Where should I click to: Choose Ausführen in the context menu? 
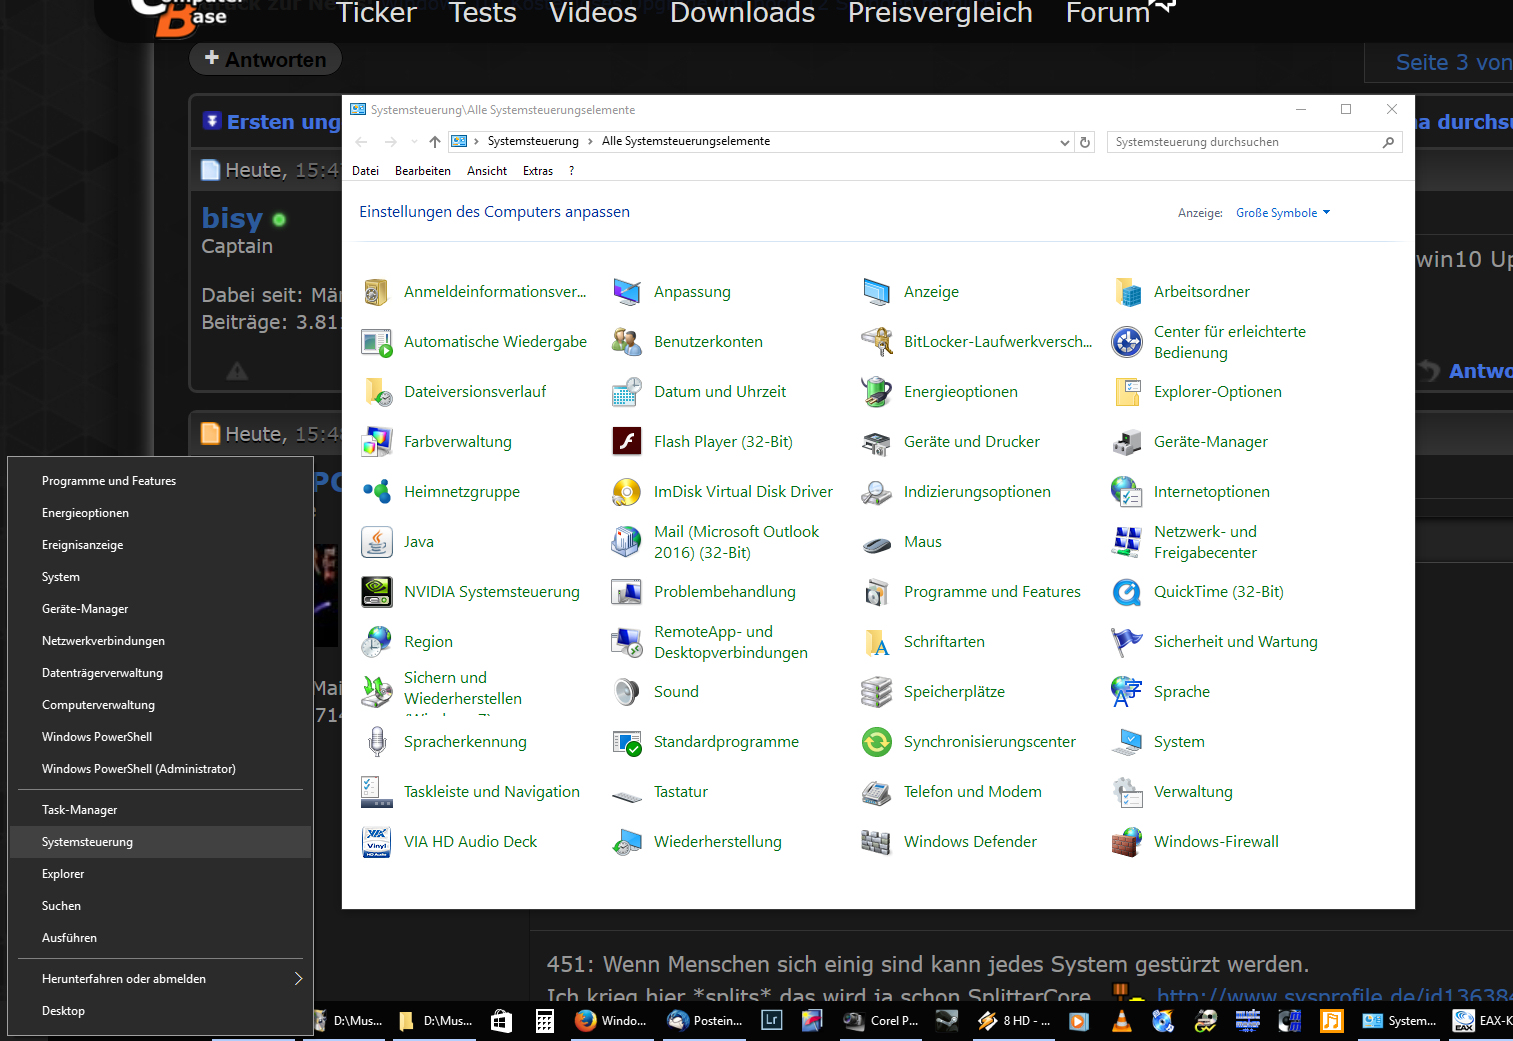[160, 938]
